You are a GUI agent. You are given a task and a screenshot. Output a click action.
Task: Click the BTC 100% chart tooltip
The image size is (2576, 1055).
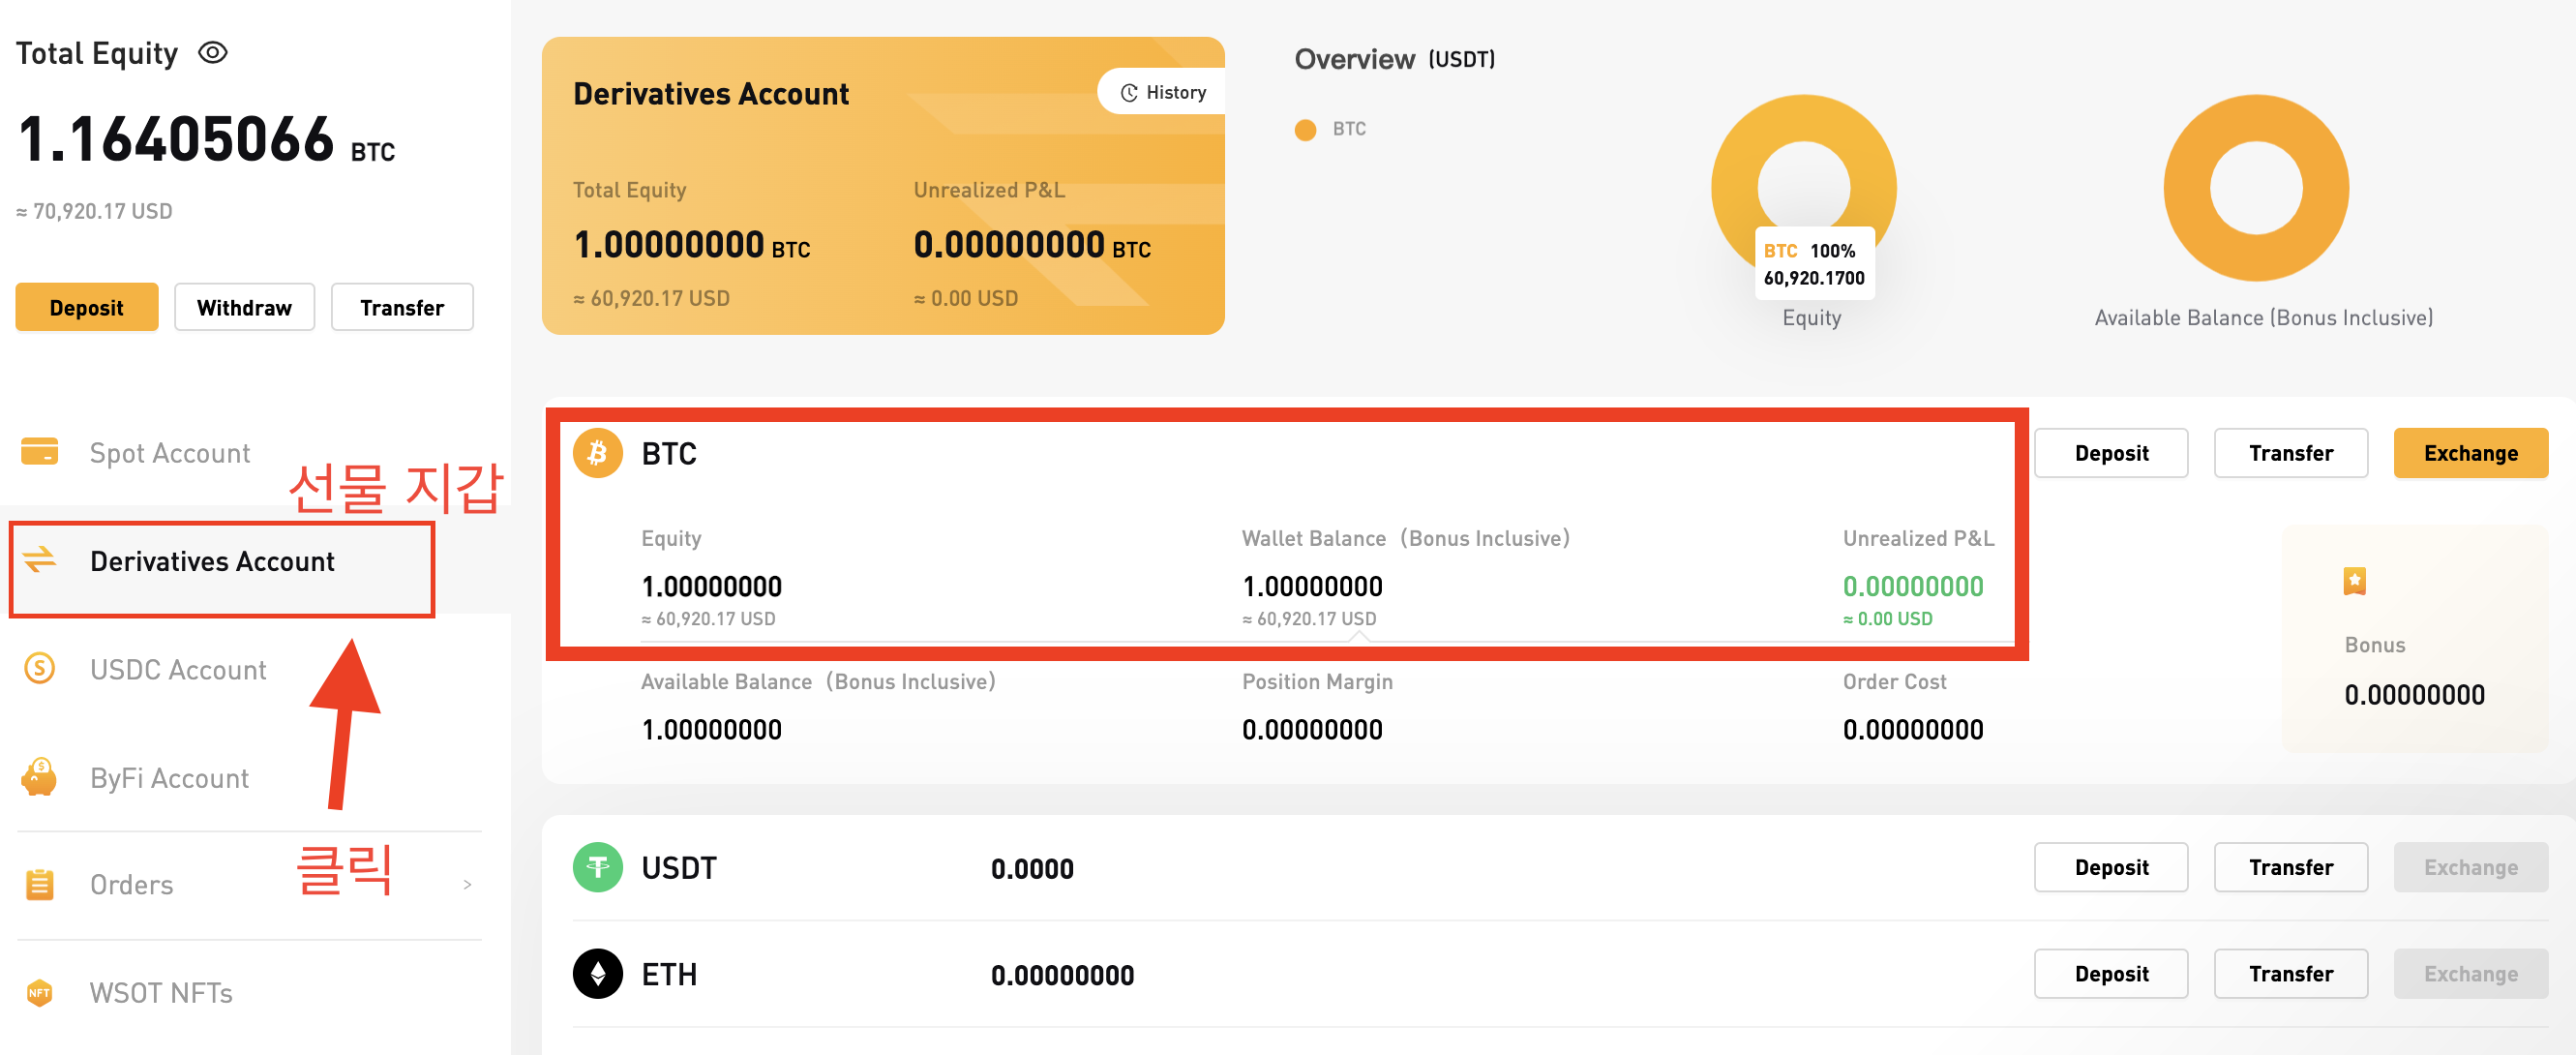[x=1814, y=264]
